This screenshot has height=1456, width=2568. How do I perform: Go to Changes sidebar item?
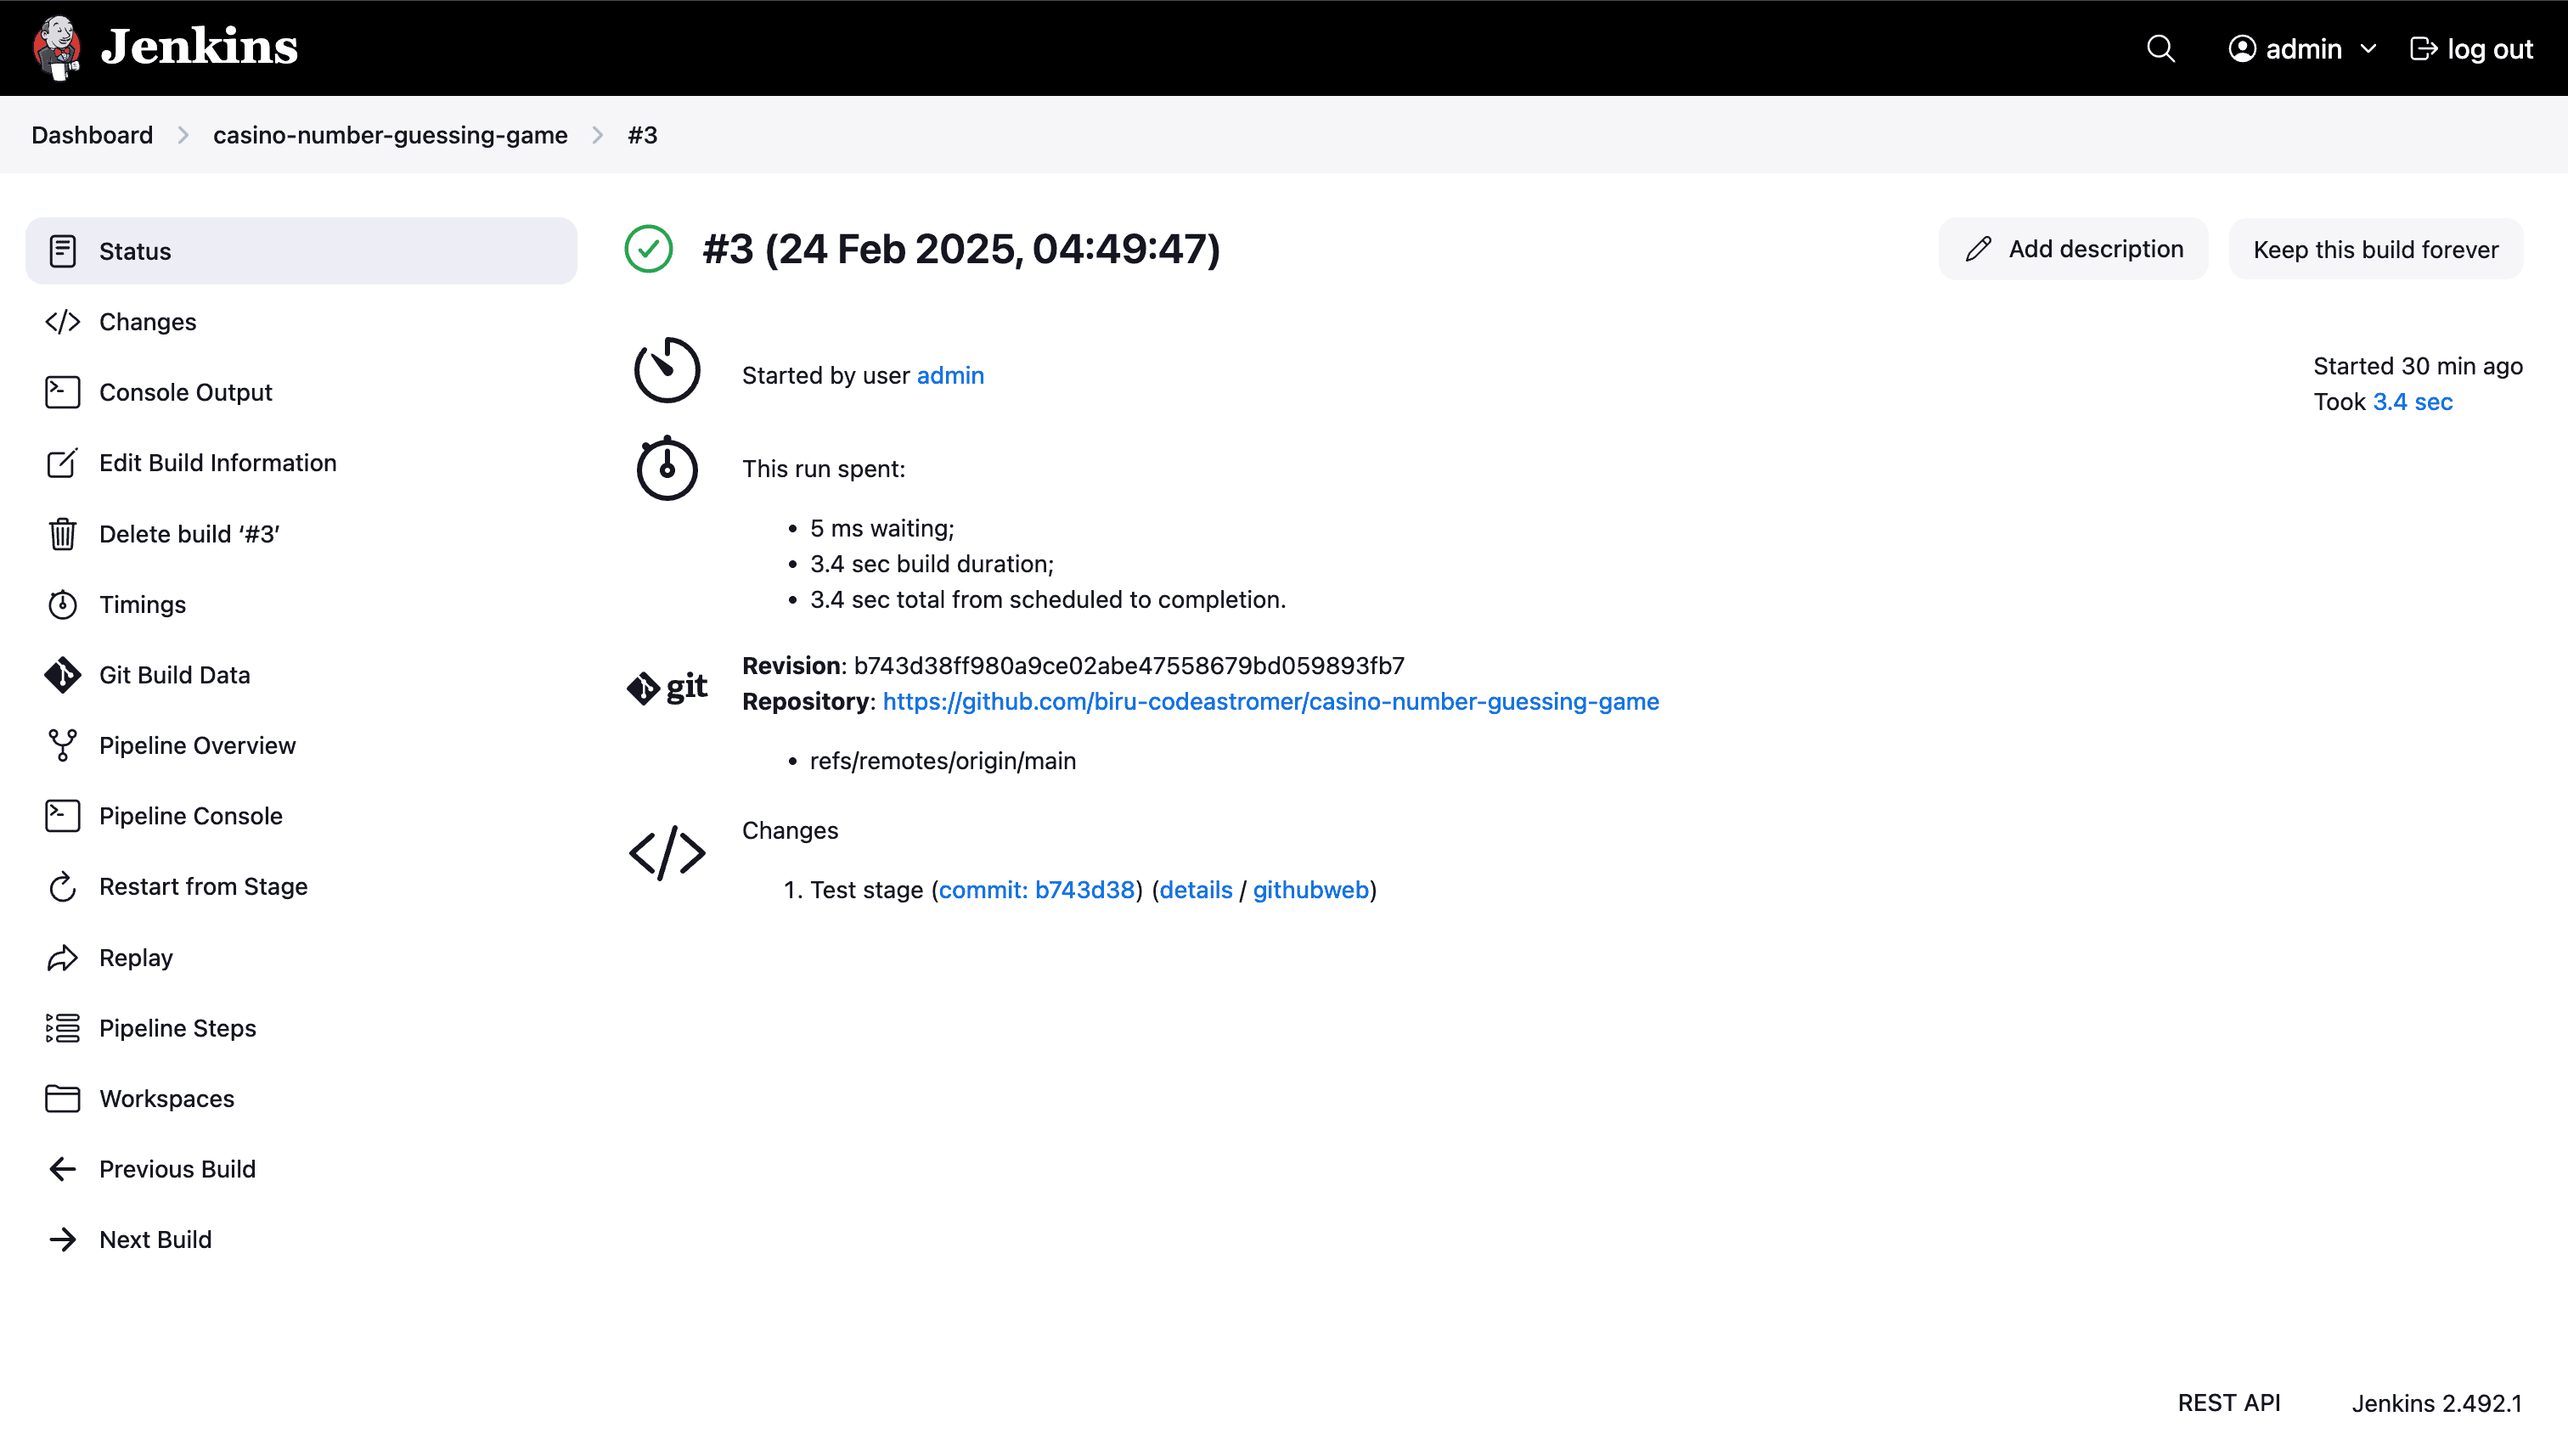tap(147, 322)
